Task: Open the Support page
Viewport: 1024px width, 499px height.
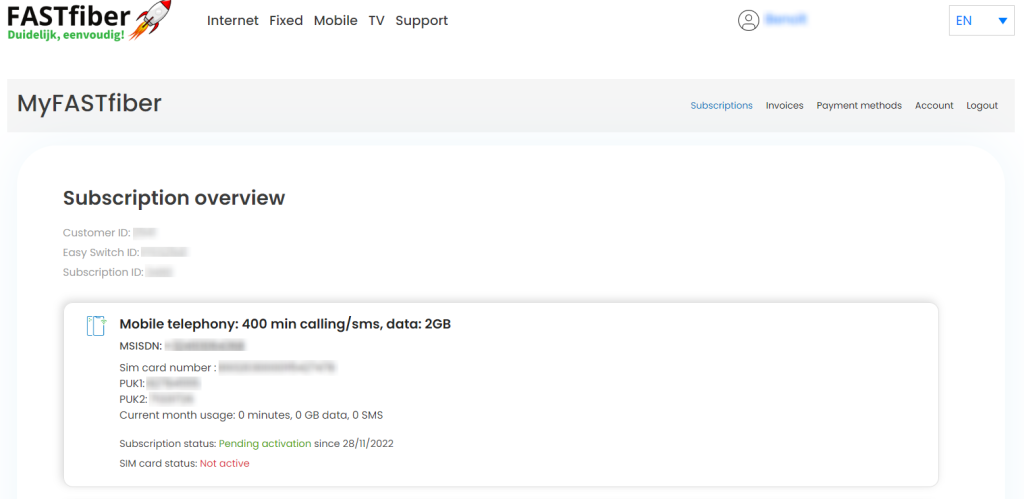Action: (421, 20)
